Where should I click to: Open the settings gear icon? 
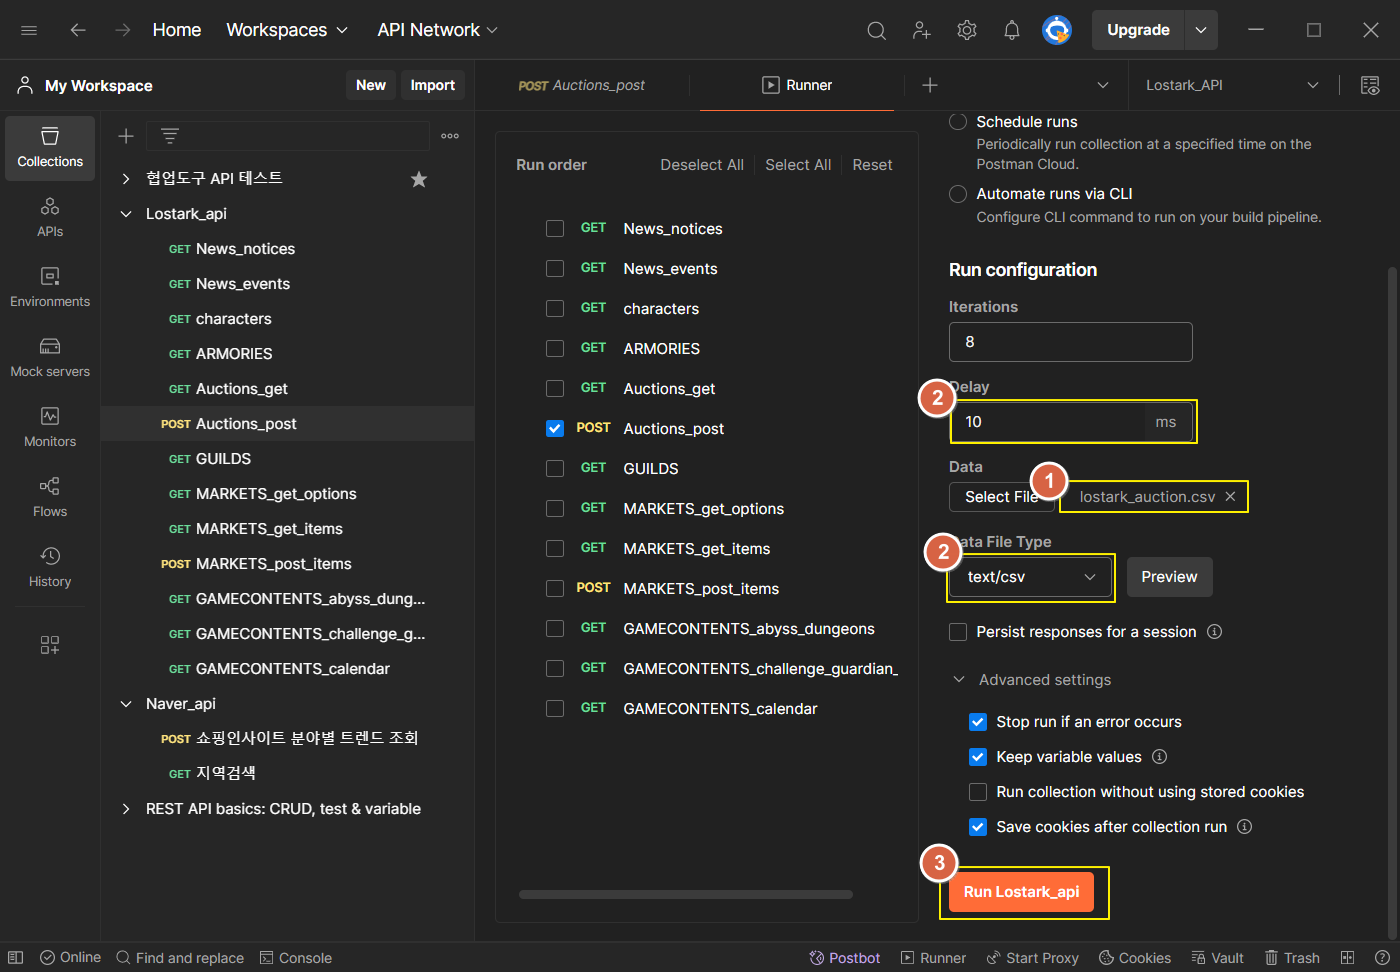(967, 30)
